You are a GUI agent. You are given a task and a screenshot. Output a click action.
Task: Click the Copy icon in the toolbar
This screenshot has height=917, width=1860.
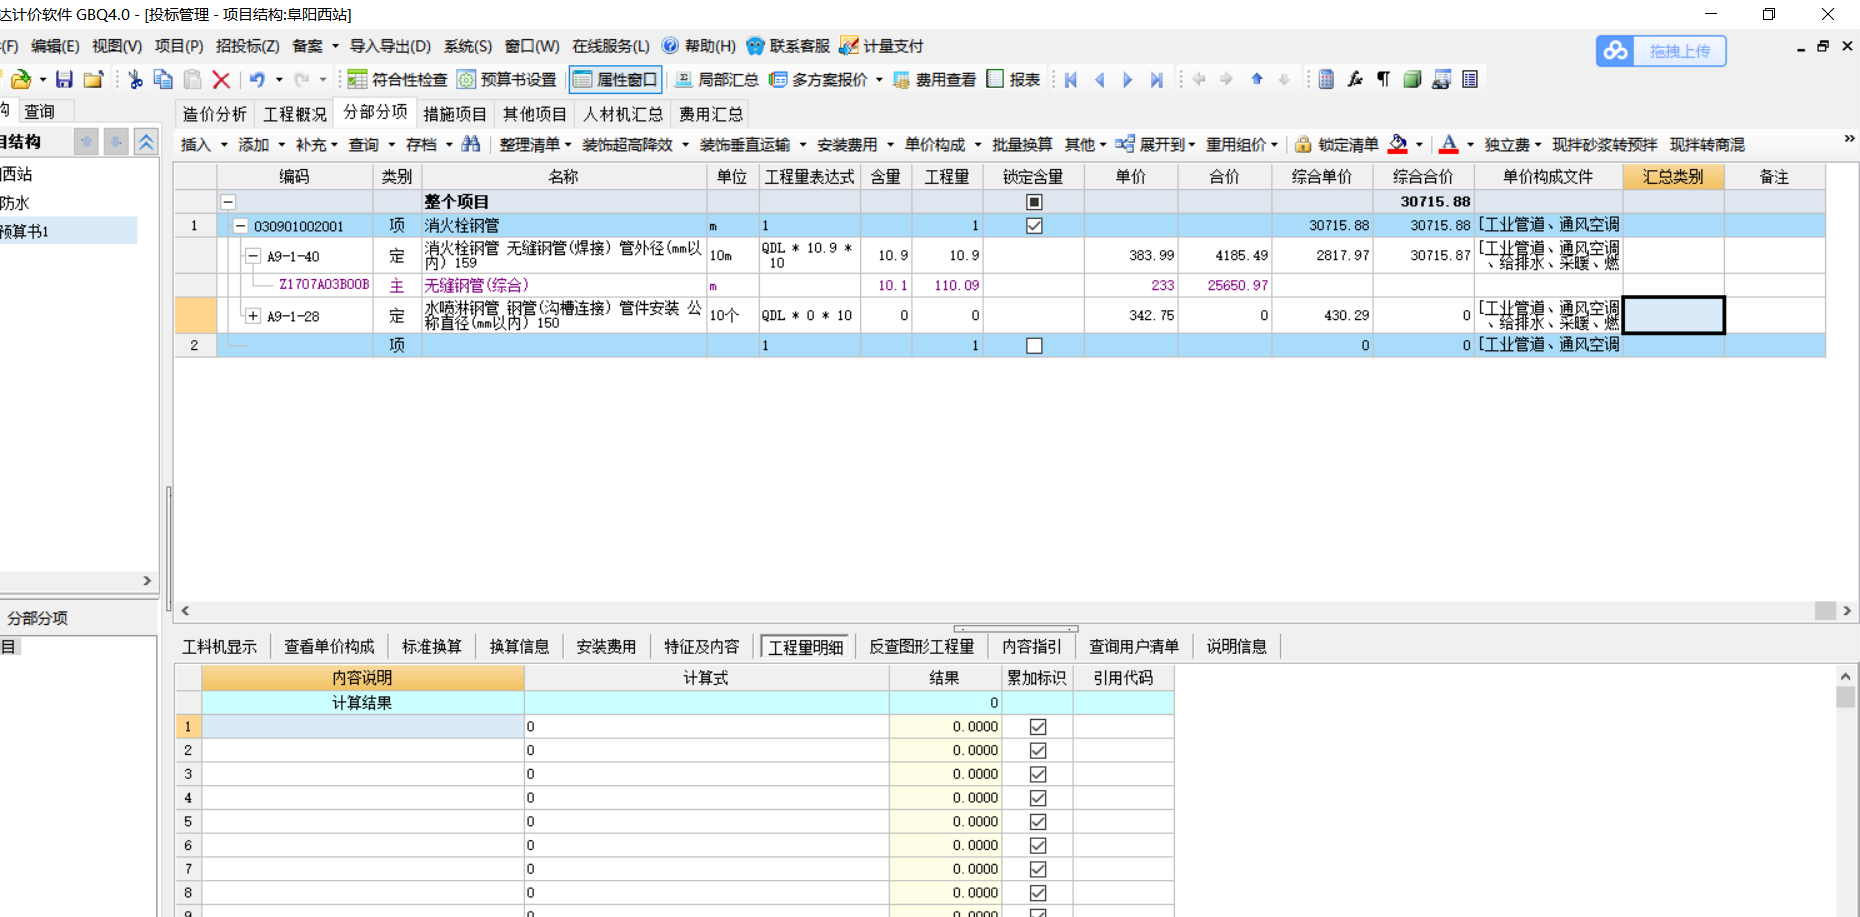pyautogui.click(x=164, y=80)
